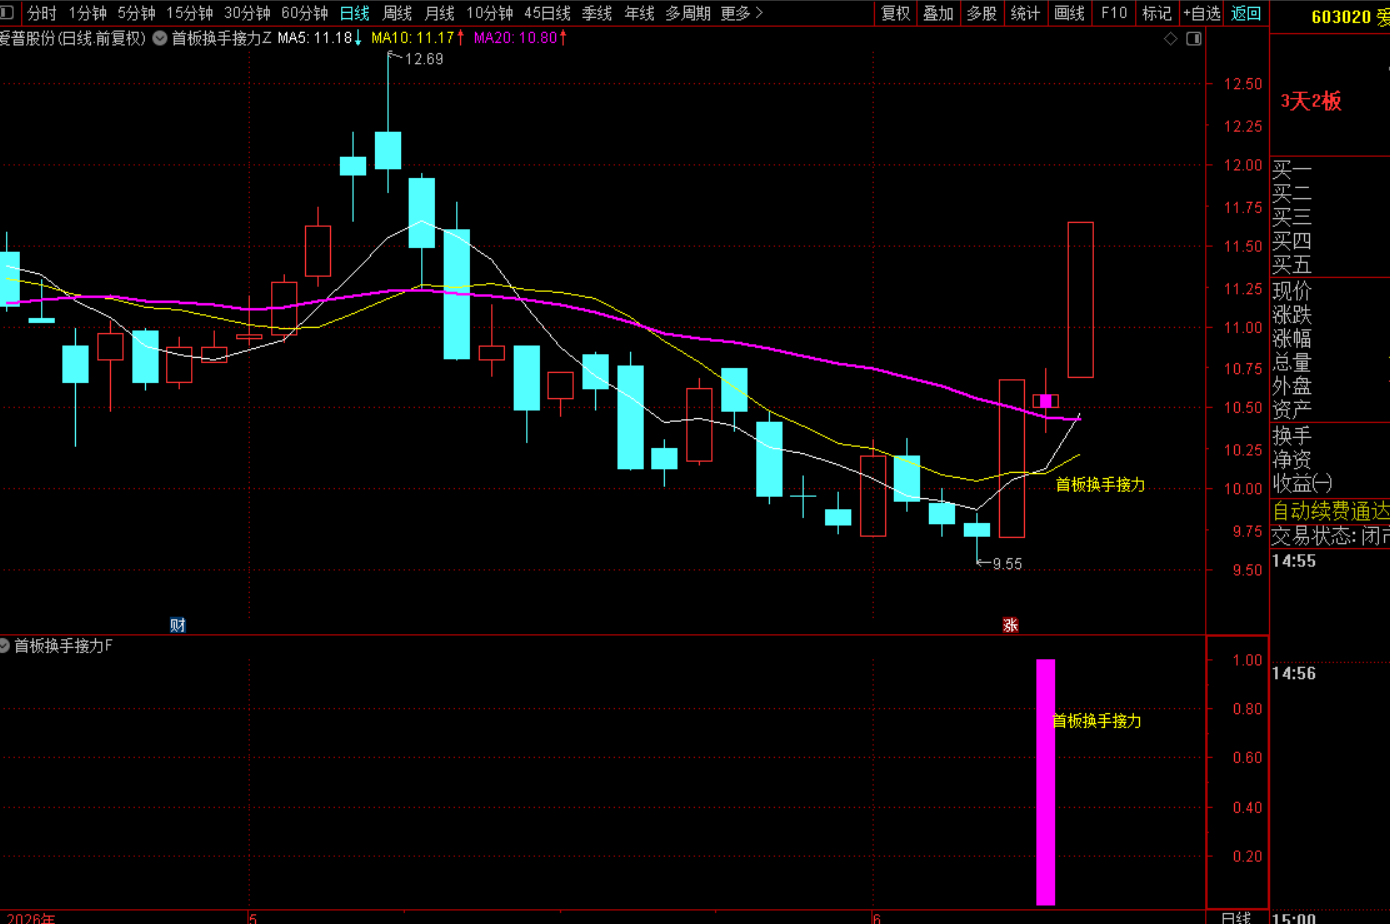Click the 财 financial marker icon

pos(178,625)
